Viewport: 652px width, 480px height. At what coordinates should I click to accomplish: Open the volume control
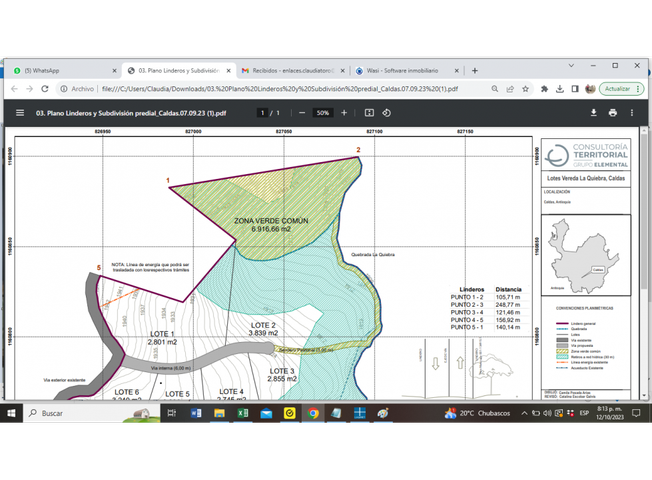547,413
